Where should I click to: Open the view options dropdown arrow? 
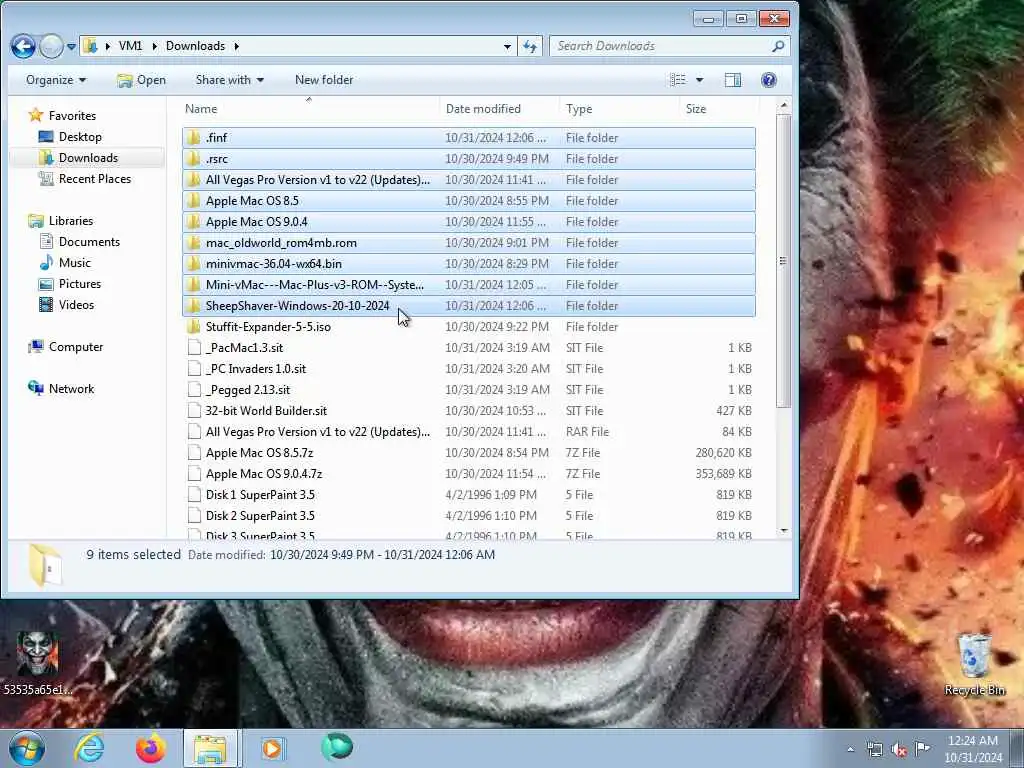point(699,80)
